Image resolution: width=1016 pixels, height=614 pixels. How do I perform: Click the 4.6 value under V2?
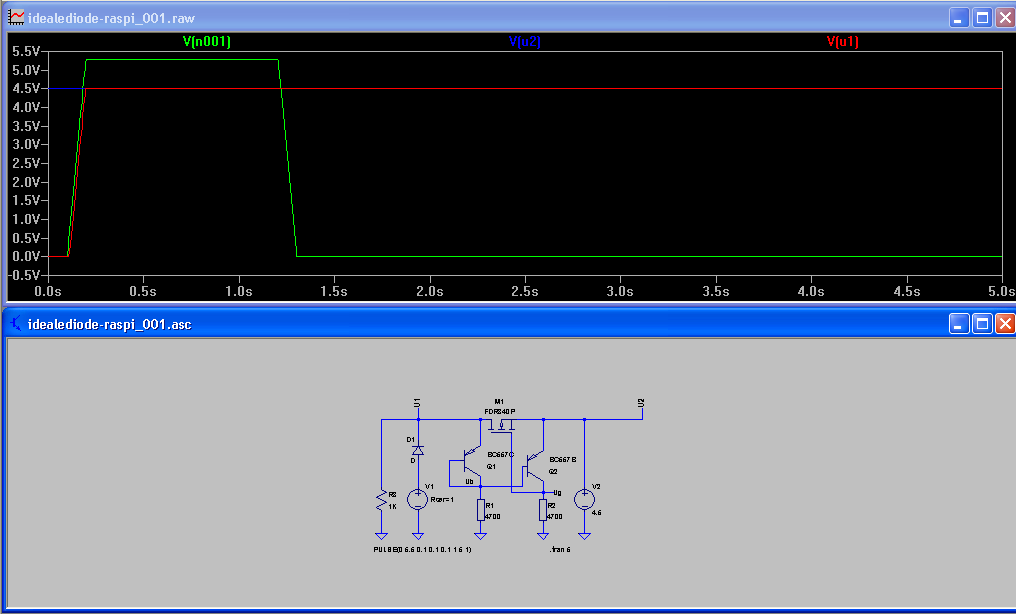pyautogui.click(x=596, y=512)
